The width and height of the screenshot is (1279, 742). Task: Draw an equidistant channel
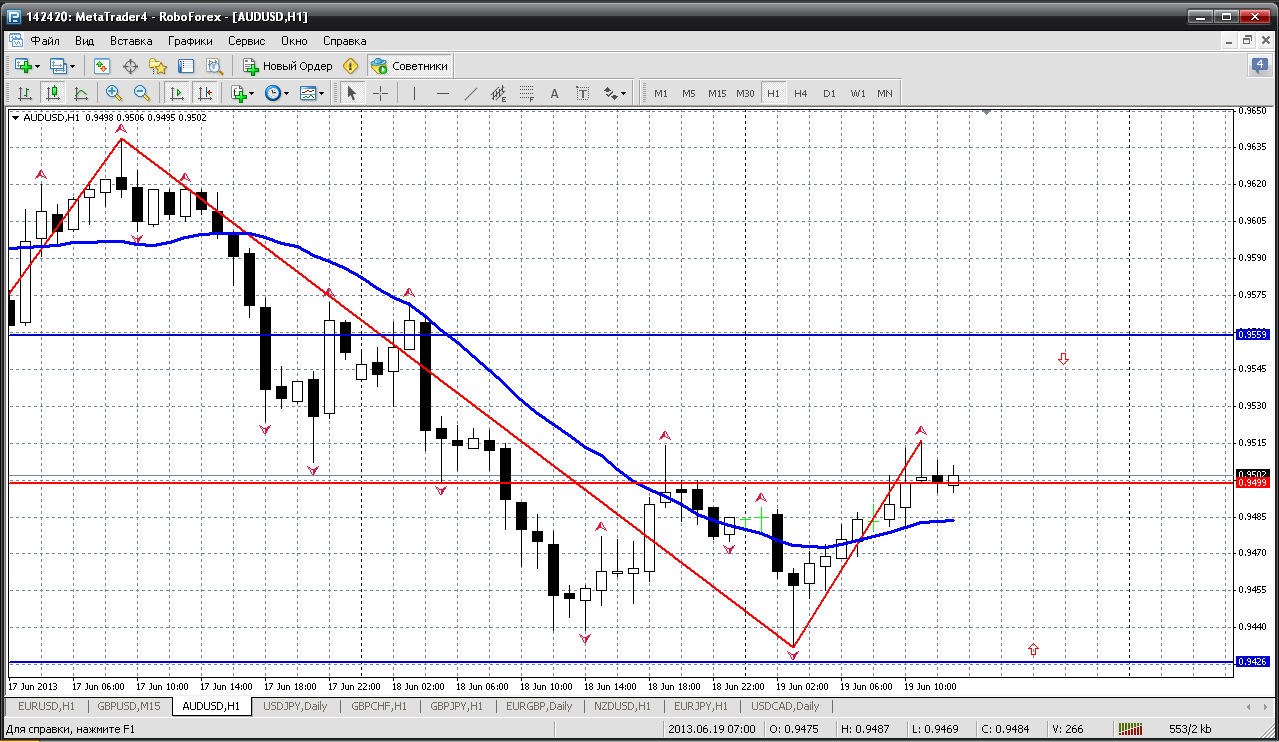[x=499, y=93]
